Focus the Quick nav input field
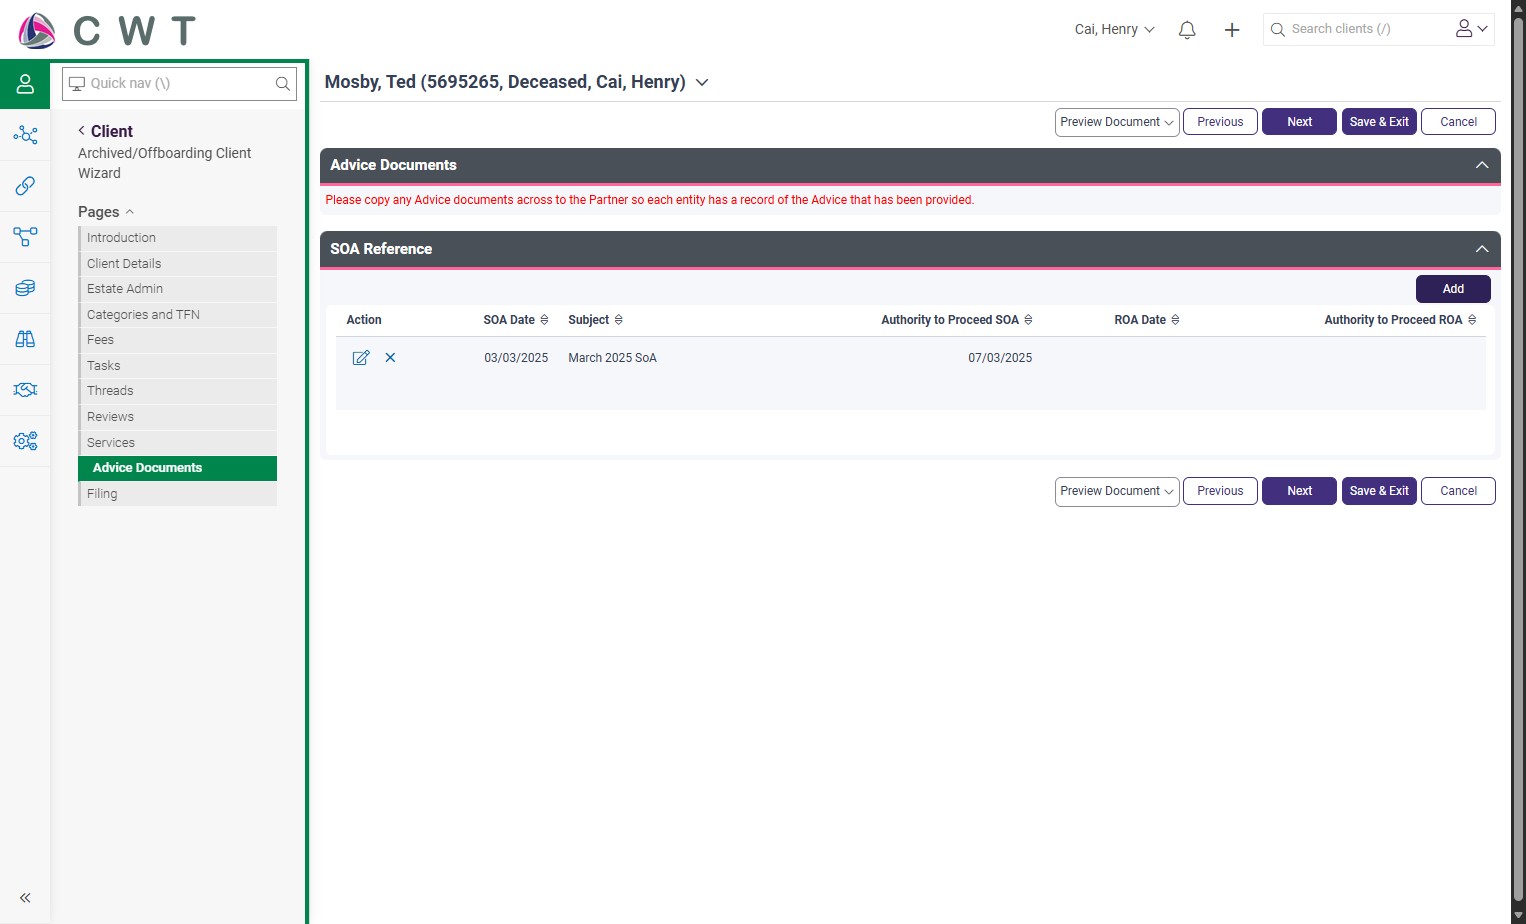 (x=179, y=84)
